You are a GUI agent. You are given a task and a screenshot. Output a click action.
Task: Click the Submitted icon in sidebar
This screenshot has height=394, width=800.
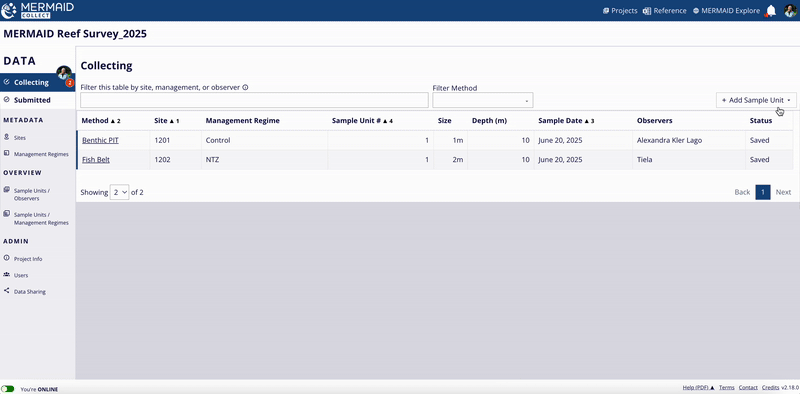click(7, 100)
